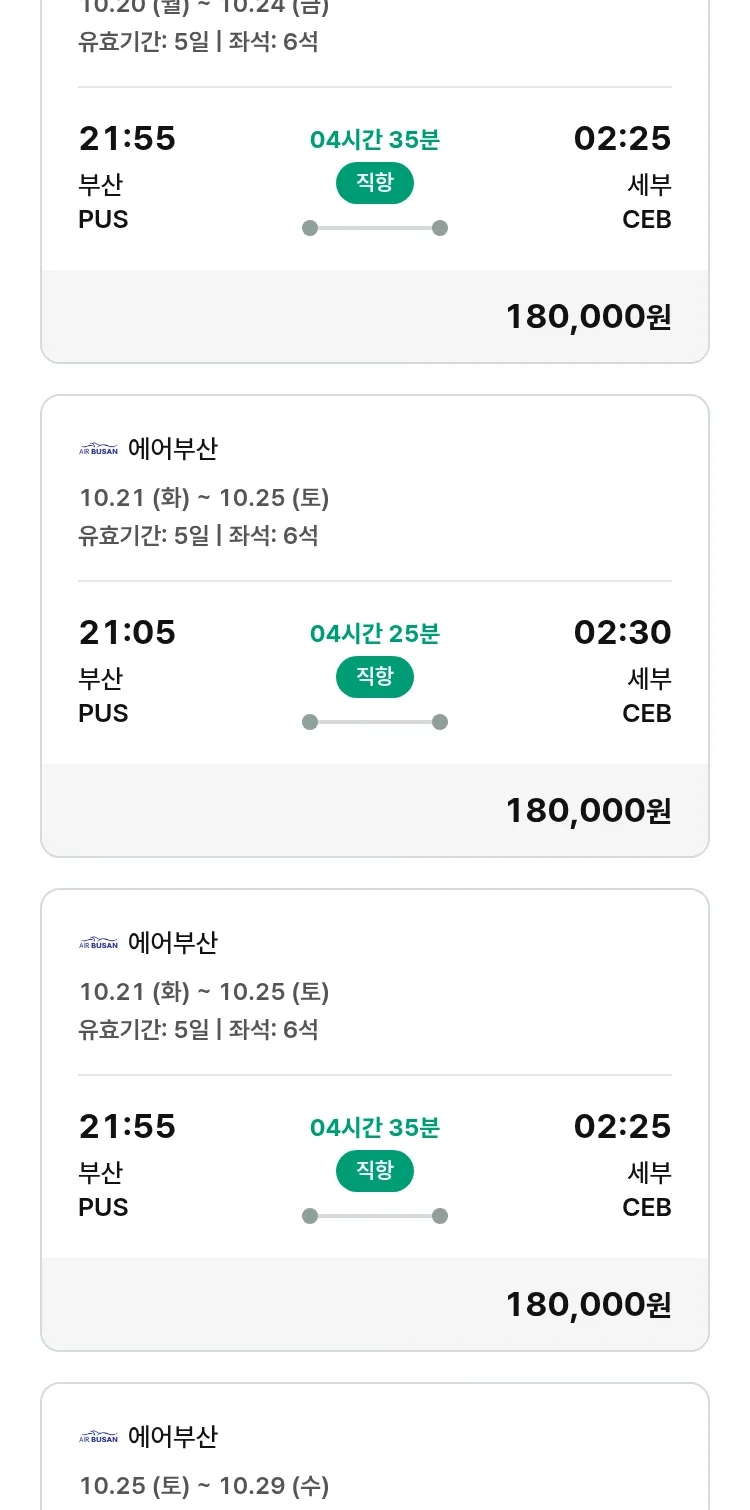Tap the 부산 origin label under 21:05

(100, 679)
